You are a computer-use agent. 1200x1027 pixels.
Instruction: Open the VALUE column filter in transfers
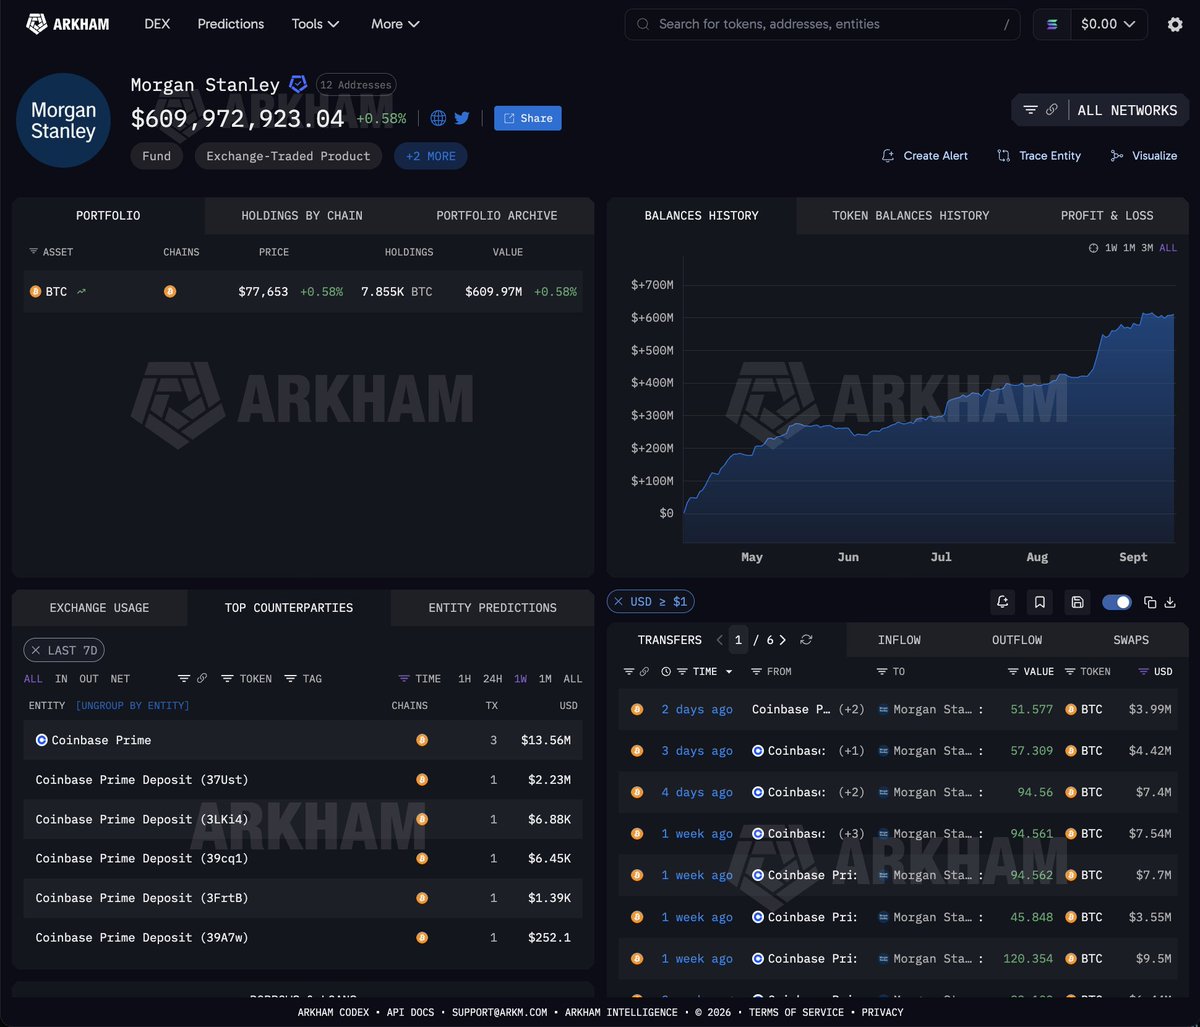tap(1030, 672)
